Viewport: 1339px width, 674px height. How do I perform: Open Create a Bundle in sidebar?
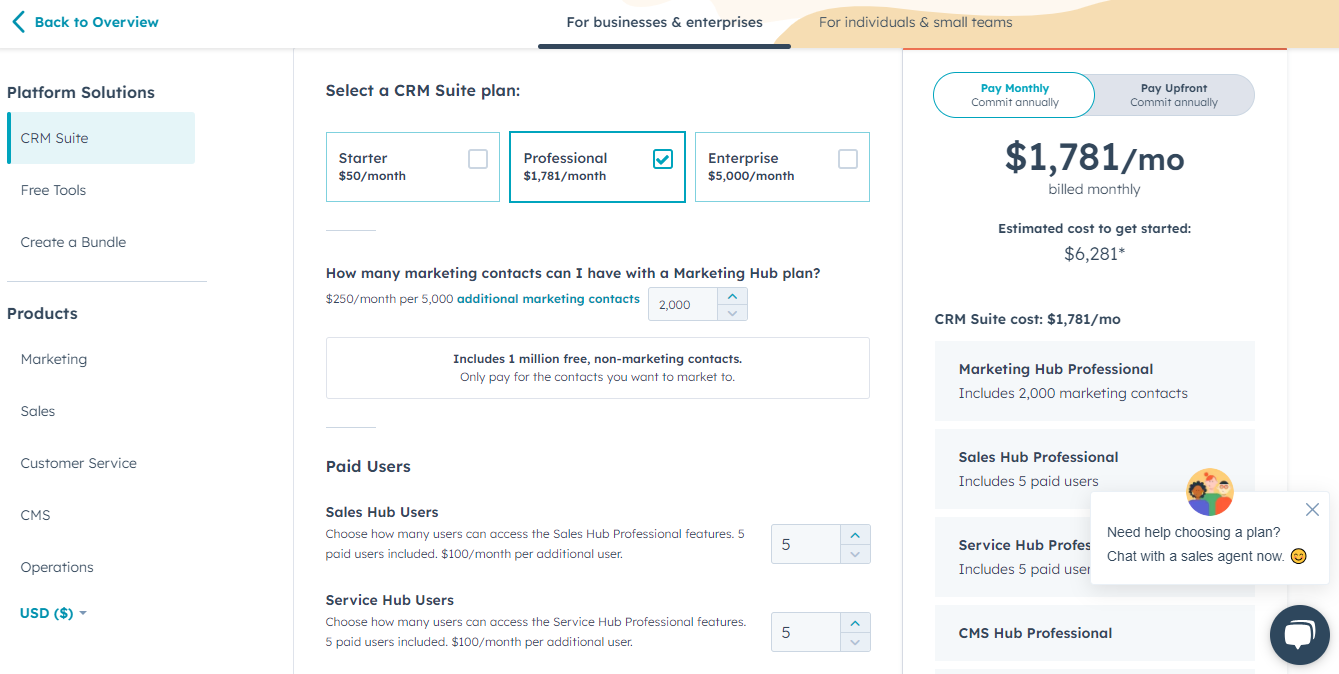pos(73,242)
